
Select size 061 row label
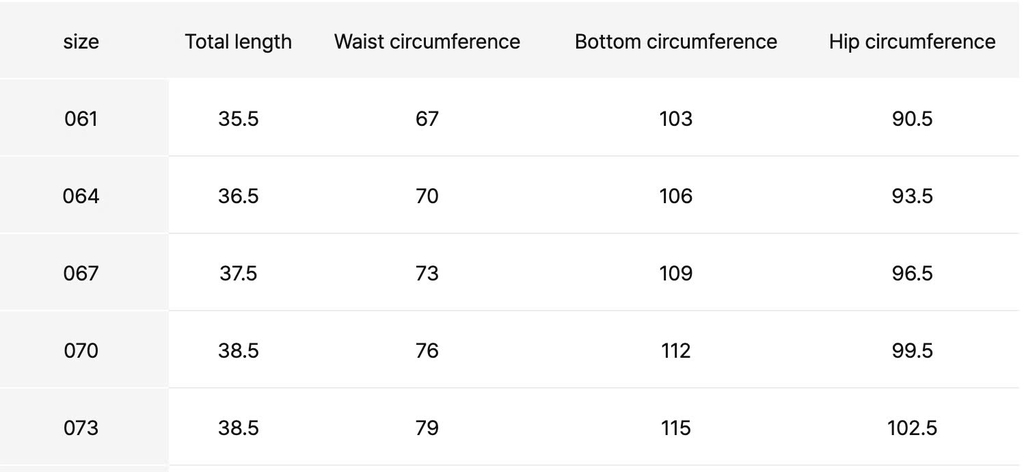pos(81,119)
